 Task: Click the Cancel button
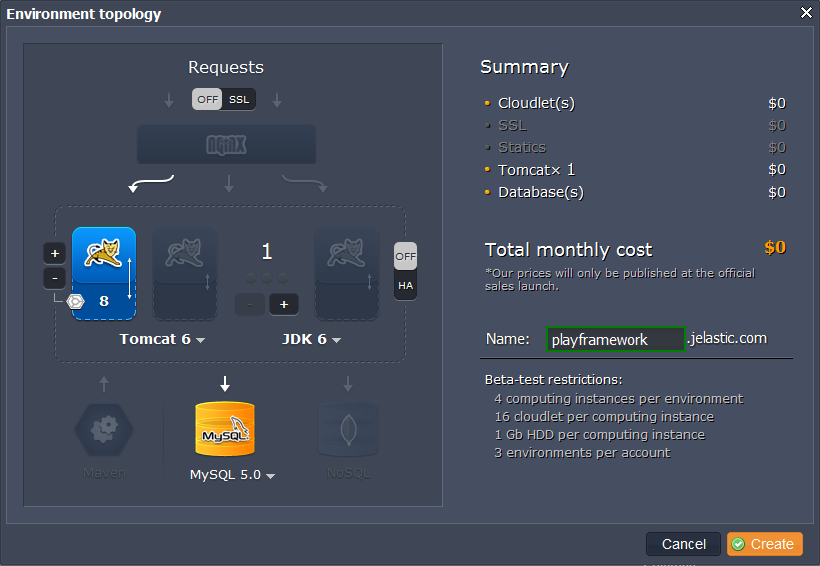point(684,544)
